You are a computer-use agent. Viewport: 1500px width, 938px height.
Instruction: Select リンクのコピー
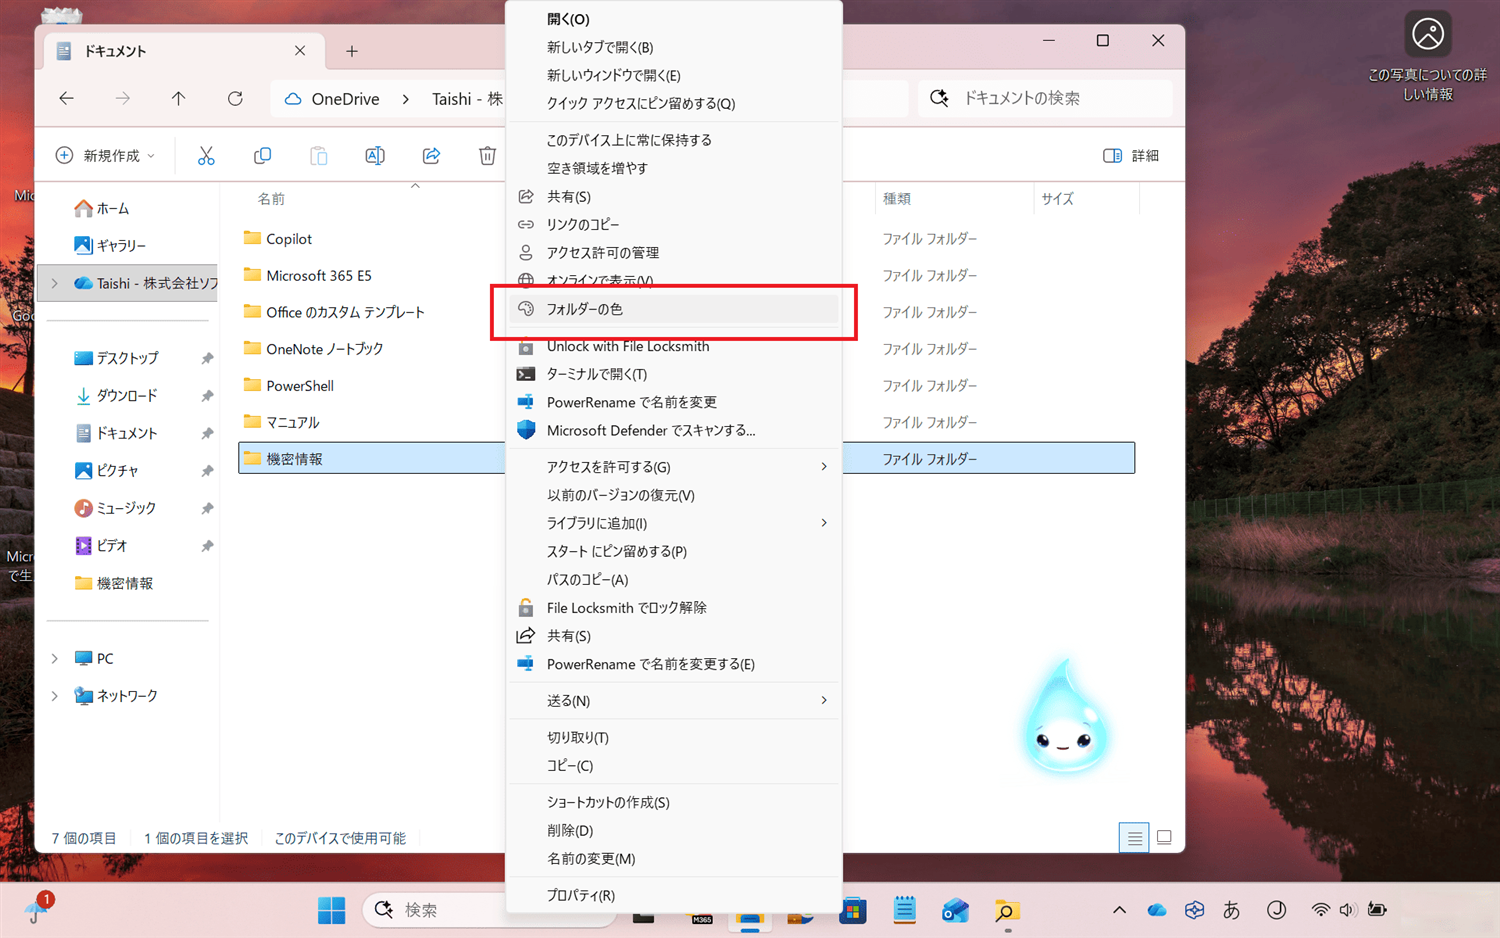[674, 225]
